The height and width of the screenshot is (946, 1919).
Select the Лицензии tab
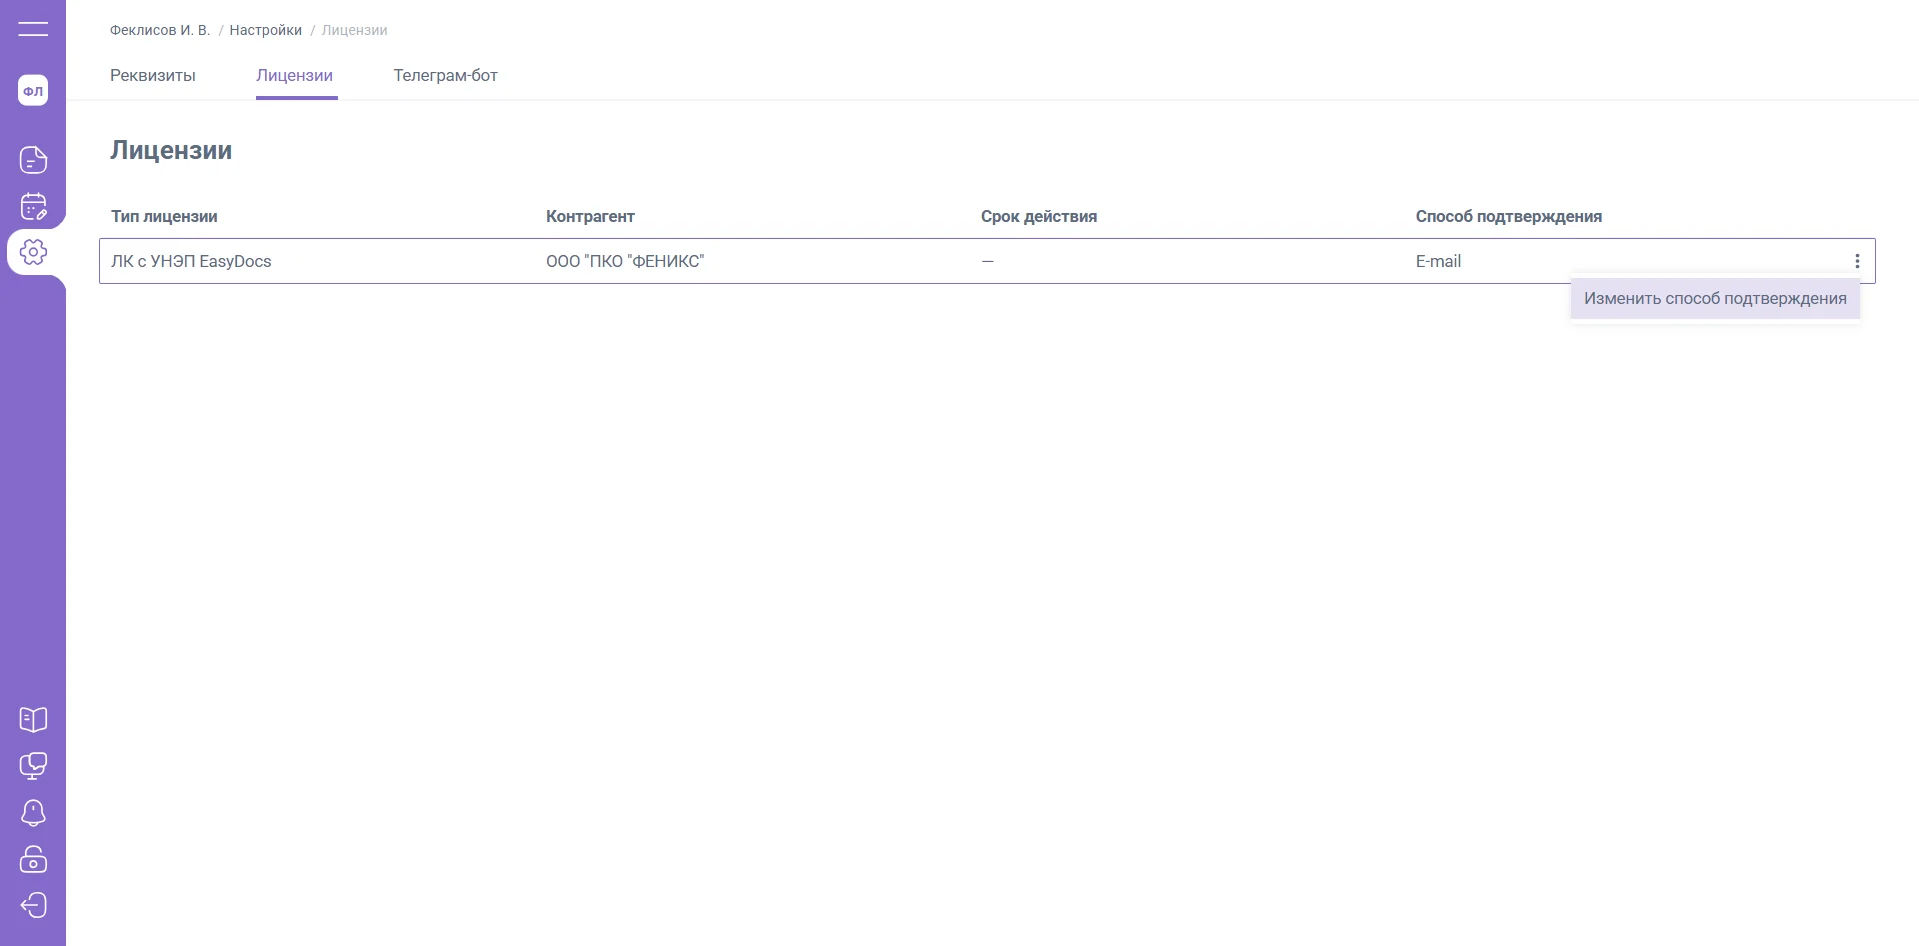coord(295,76)
